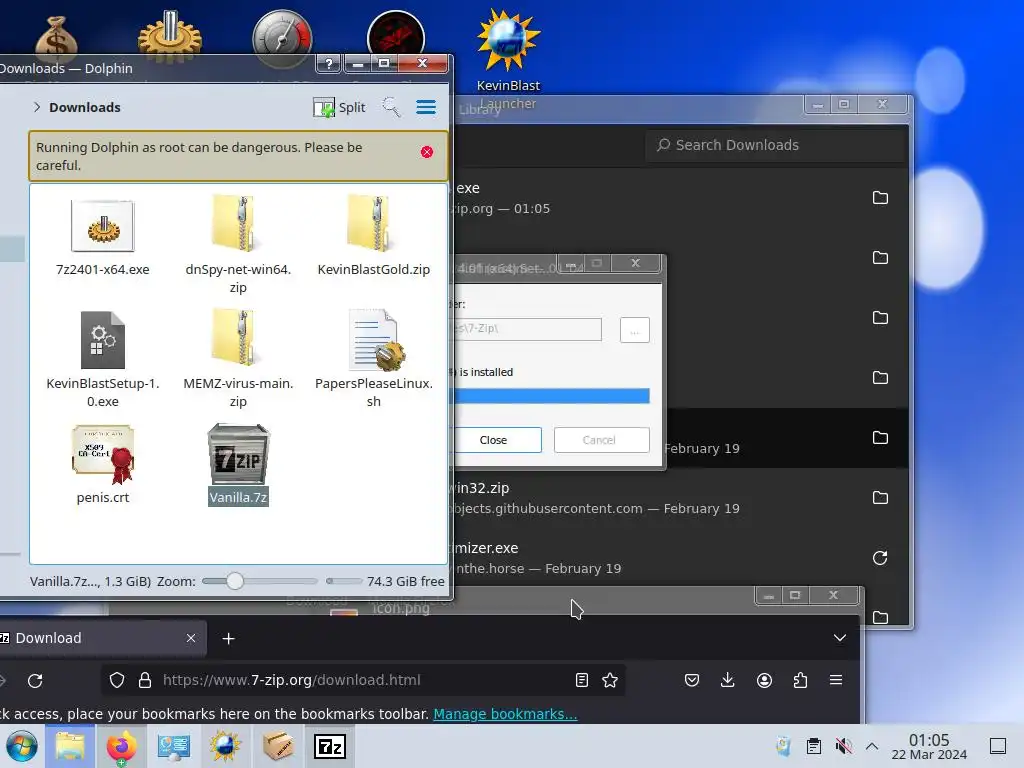Click the 7z taskbar icon
The width and height of the screenshot is (1024, 768).
[330, 746]
